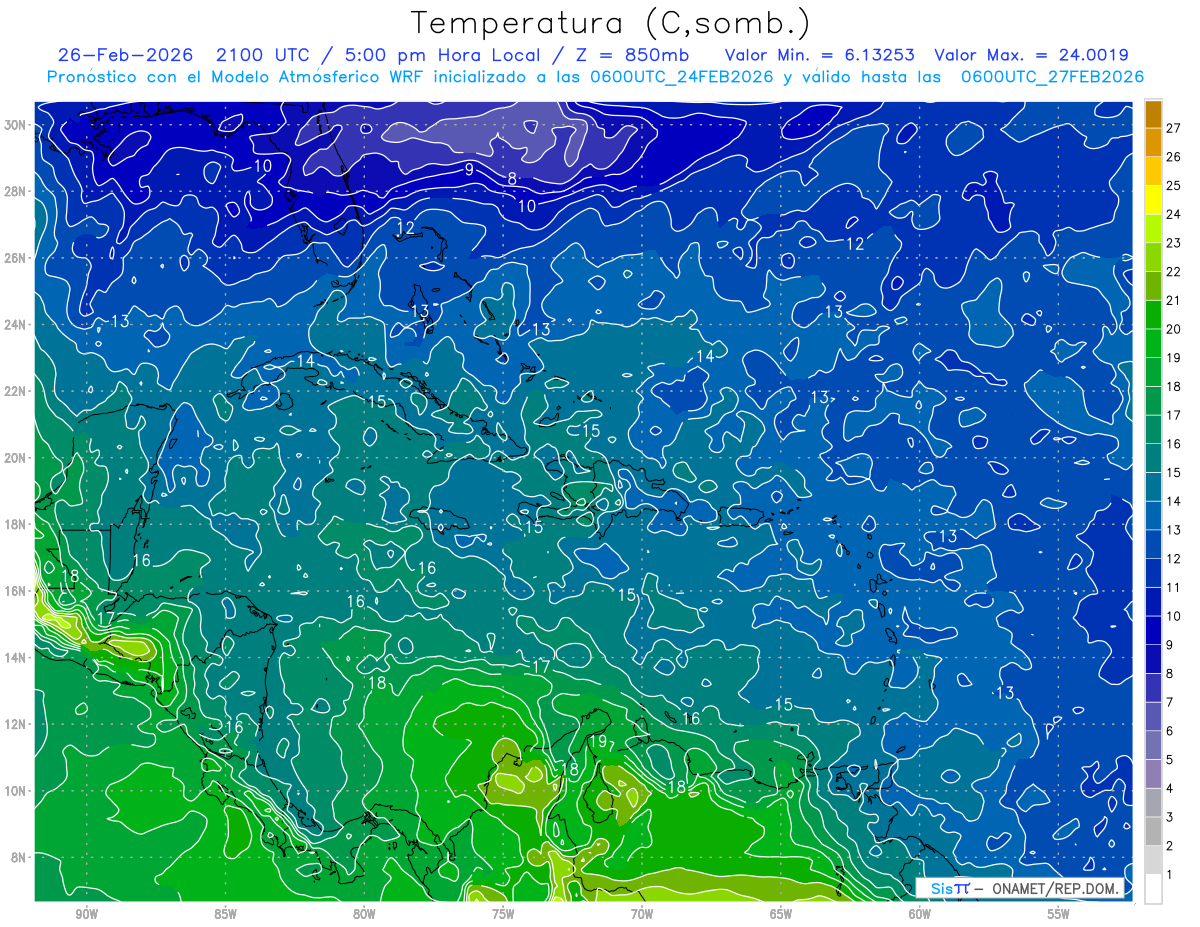Image resolution: width=1200 pixels, height=927 pixels.
Task: Click the color scale label "1"
Action: pos(1170,875)
